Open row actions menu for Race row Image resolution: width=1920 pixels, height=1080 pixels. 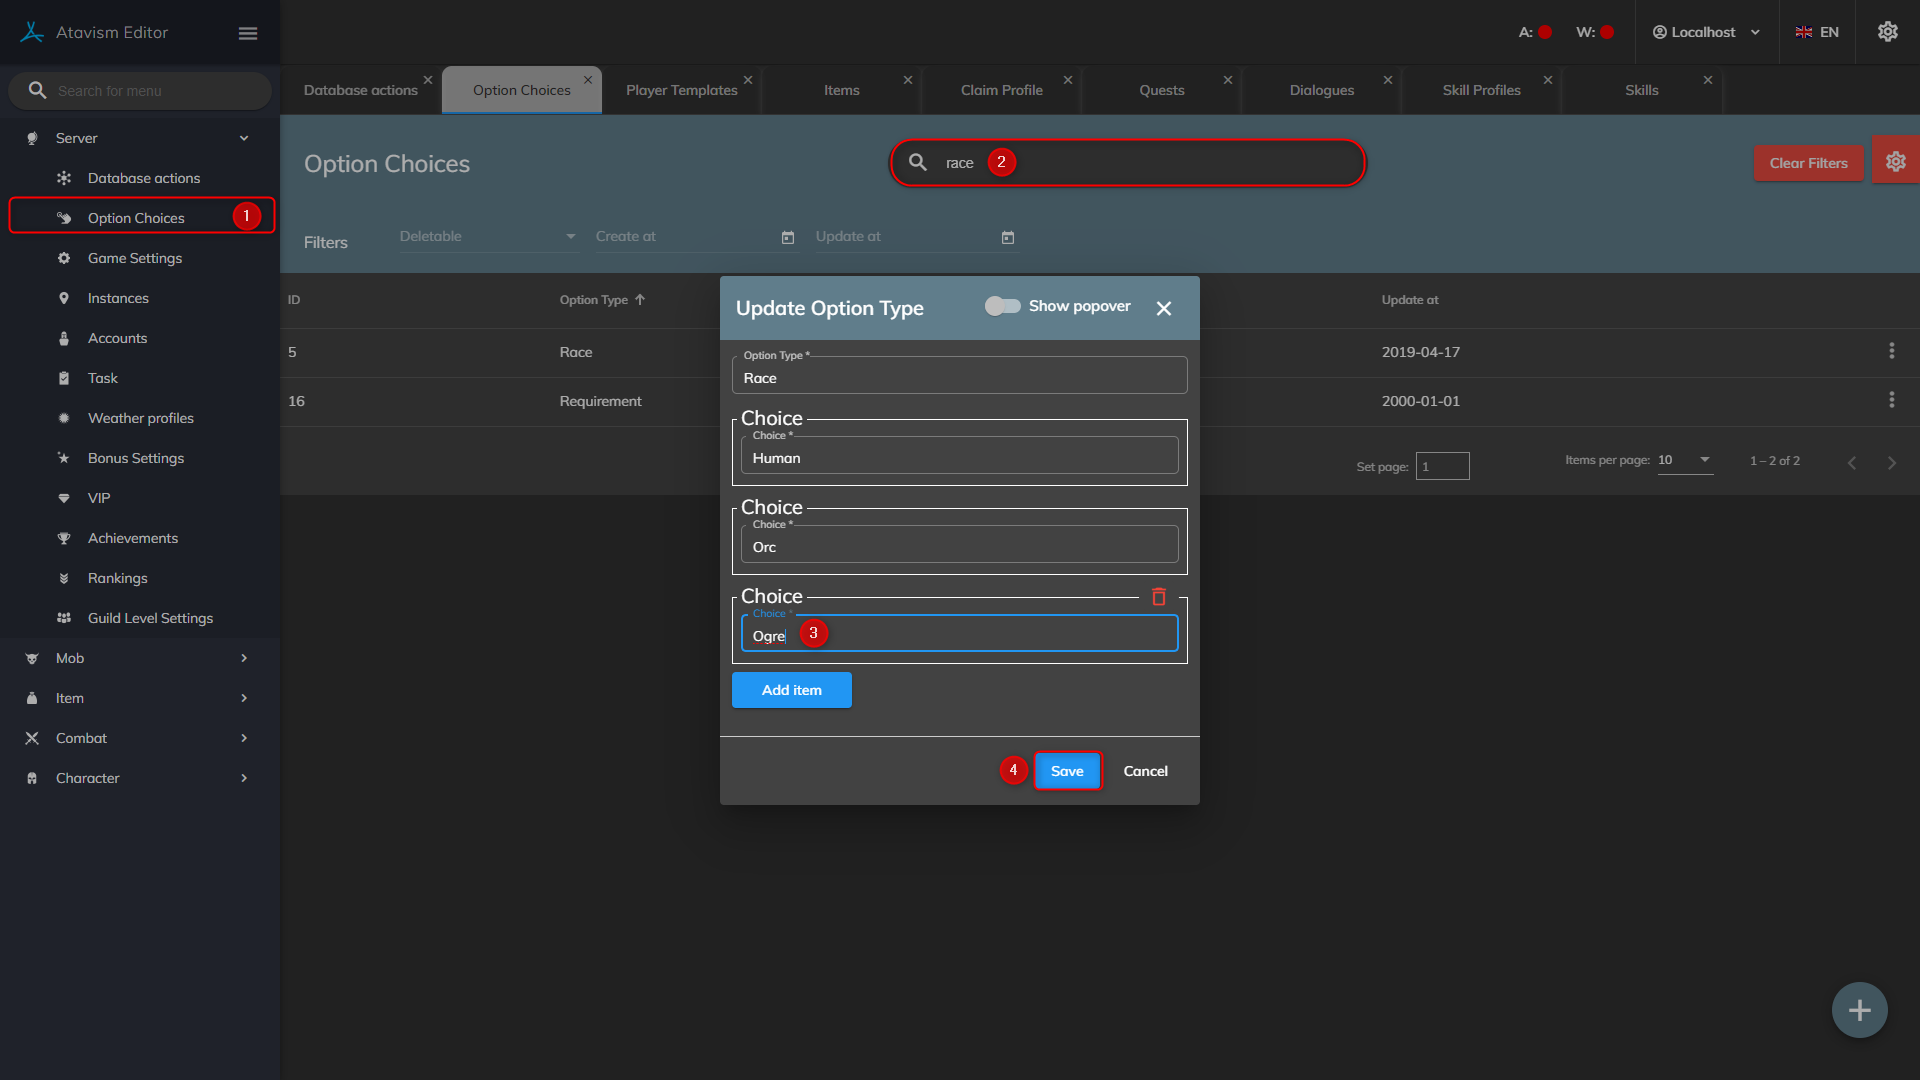(x=1891, y=351)
